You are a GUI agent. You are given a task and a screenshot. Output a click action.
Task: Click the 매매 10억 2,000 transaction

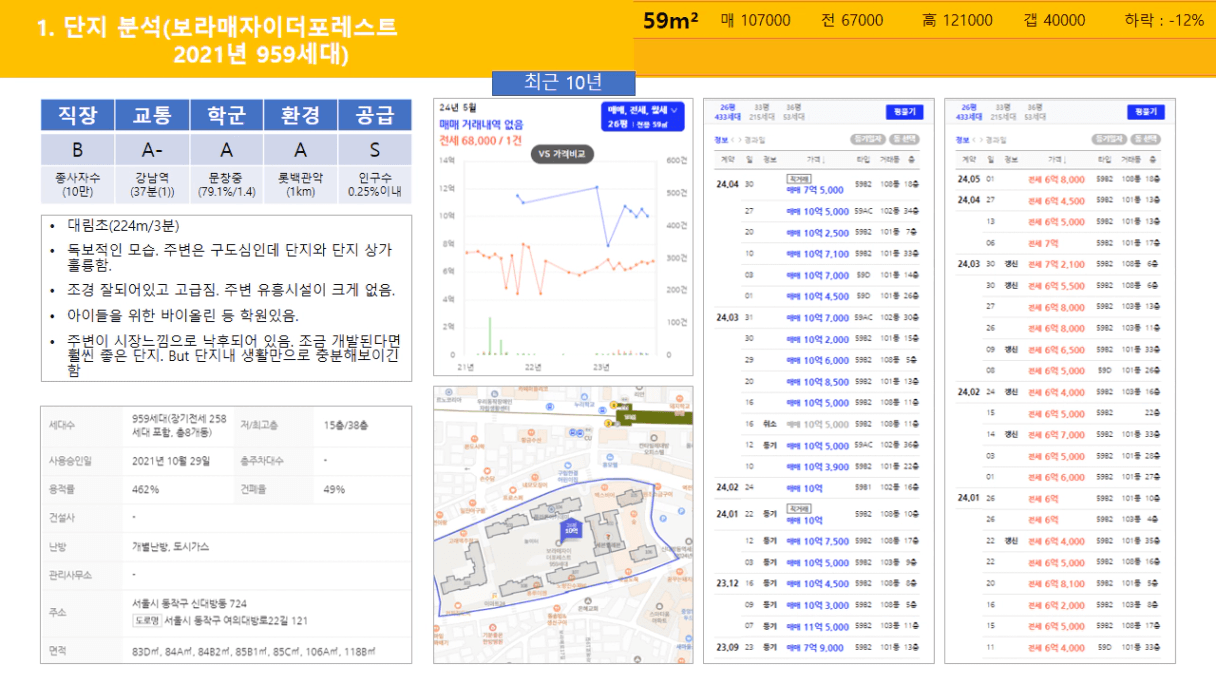click(818, 339)
